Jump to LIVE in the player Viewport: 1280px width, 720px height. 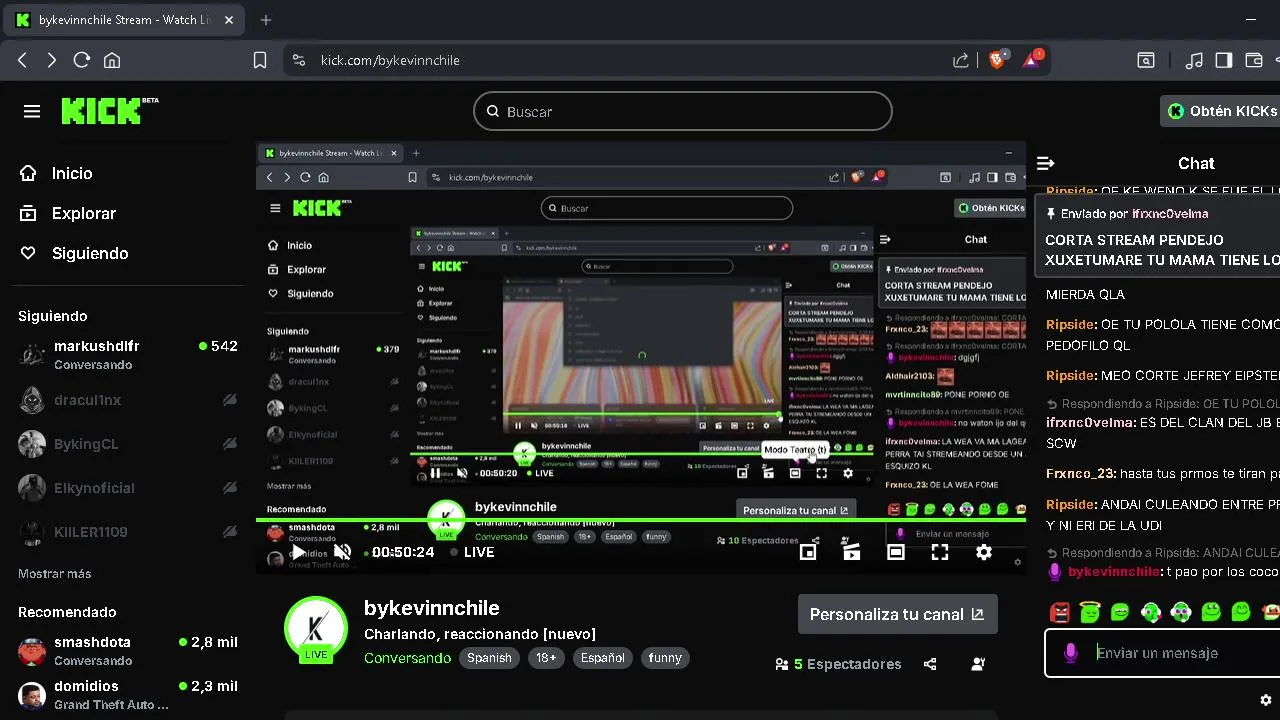point(472,552)
